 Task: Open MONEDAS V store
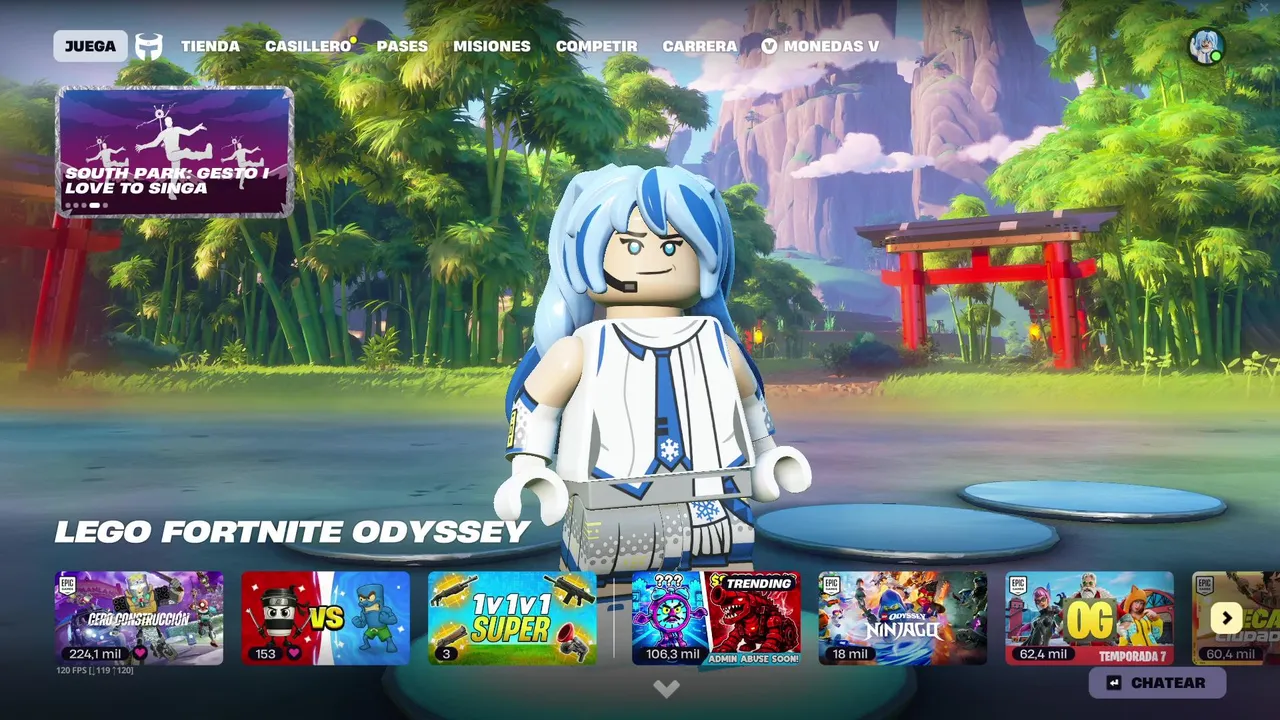(x=820, y=46)
